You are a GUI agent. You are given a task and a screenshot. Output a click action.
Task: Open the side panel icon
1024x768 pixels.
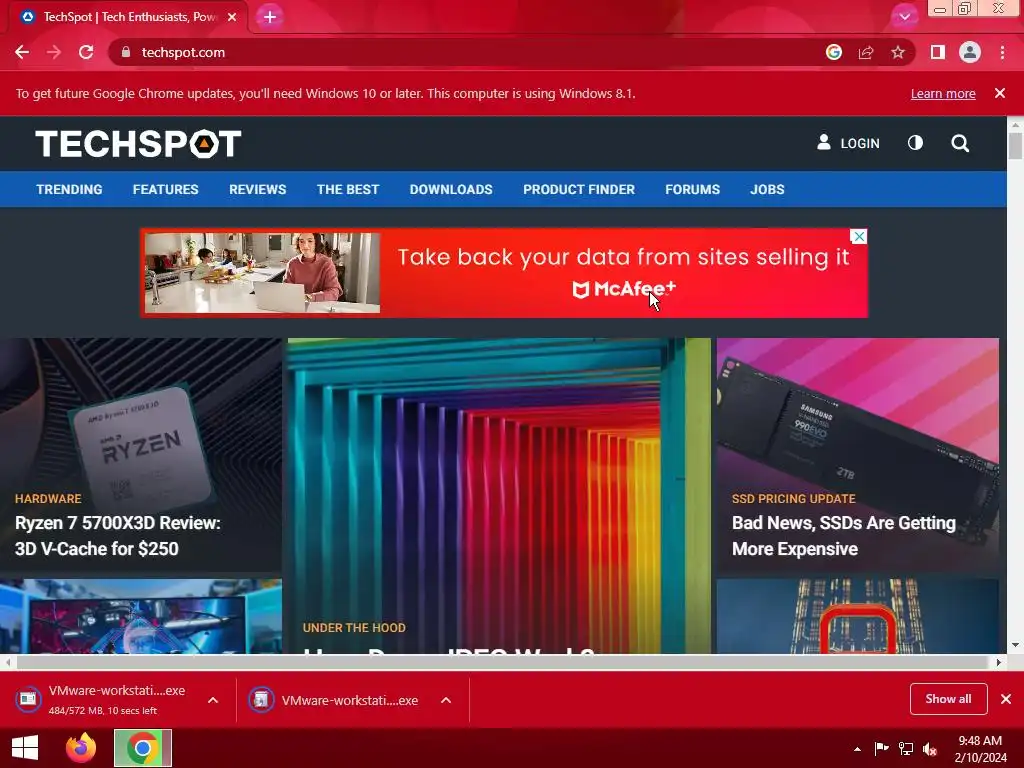point(938,52)
